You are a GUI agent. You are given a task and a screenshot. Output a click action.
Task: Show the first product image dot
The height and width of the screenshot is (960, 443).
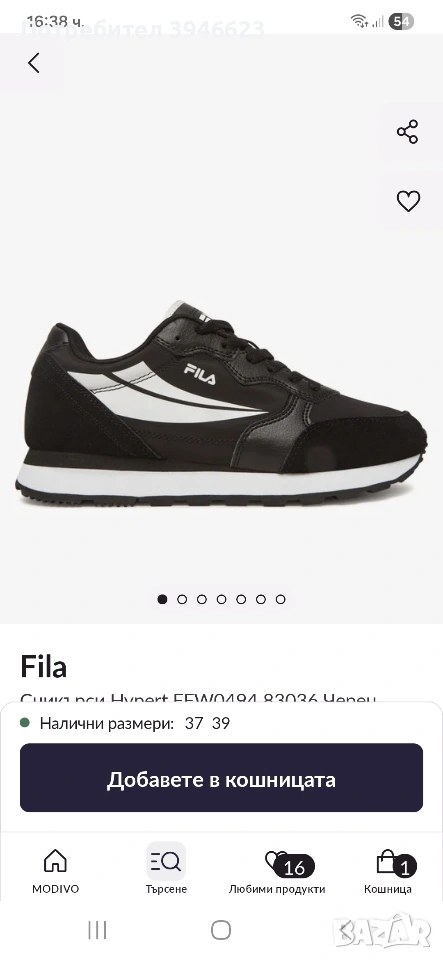pos(162,599)
